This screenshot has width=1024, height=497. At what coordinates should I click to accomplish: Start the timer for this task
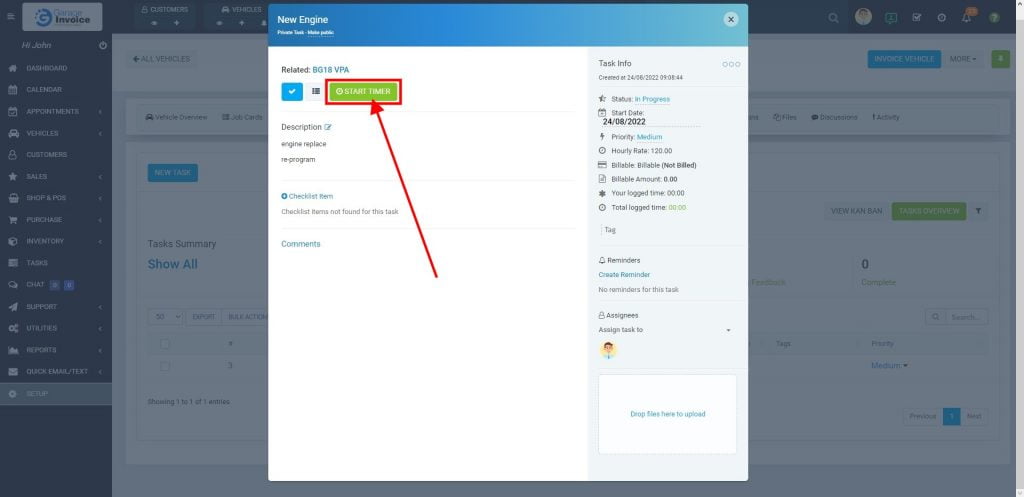(x=363, y=91)
